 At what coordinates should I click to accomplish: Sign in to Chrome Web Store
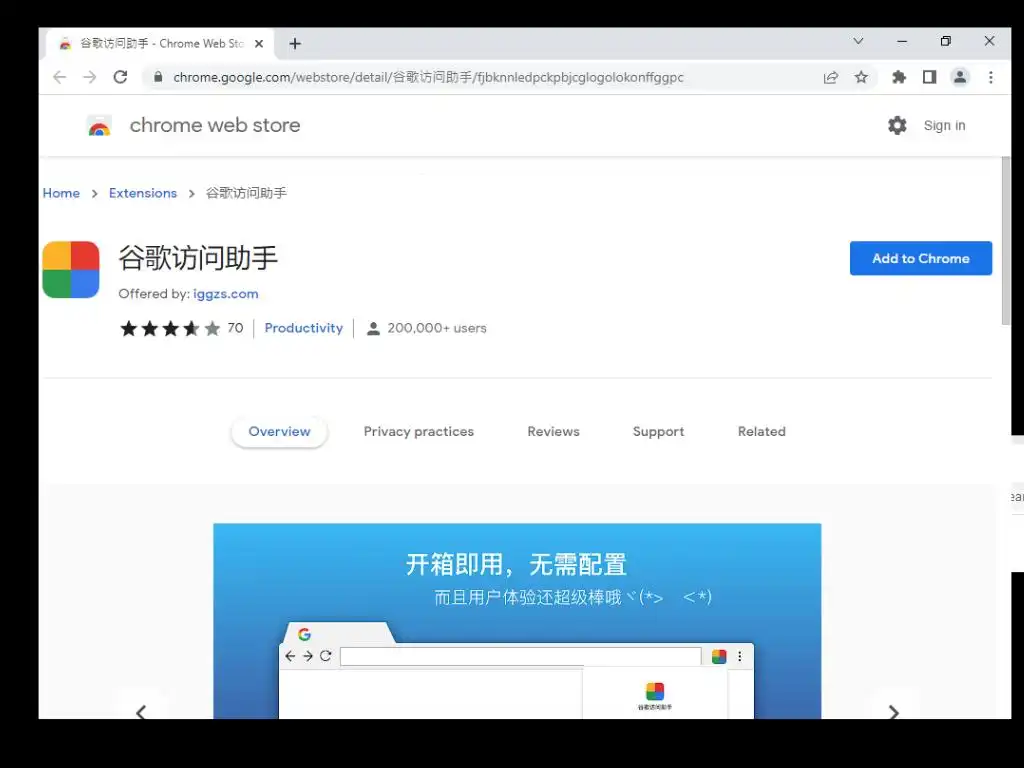click(x=944, y=125)
